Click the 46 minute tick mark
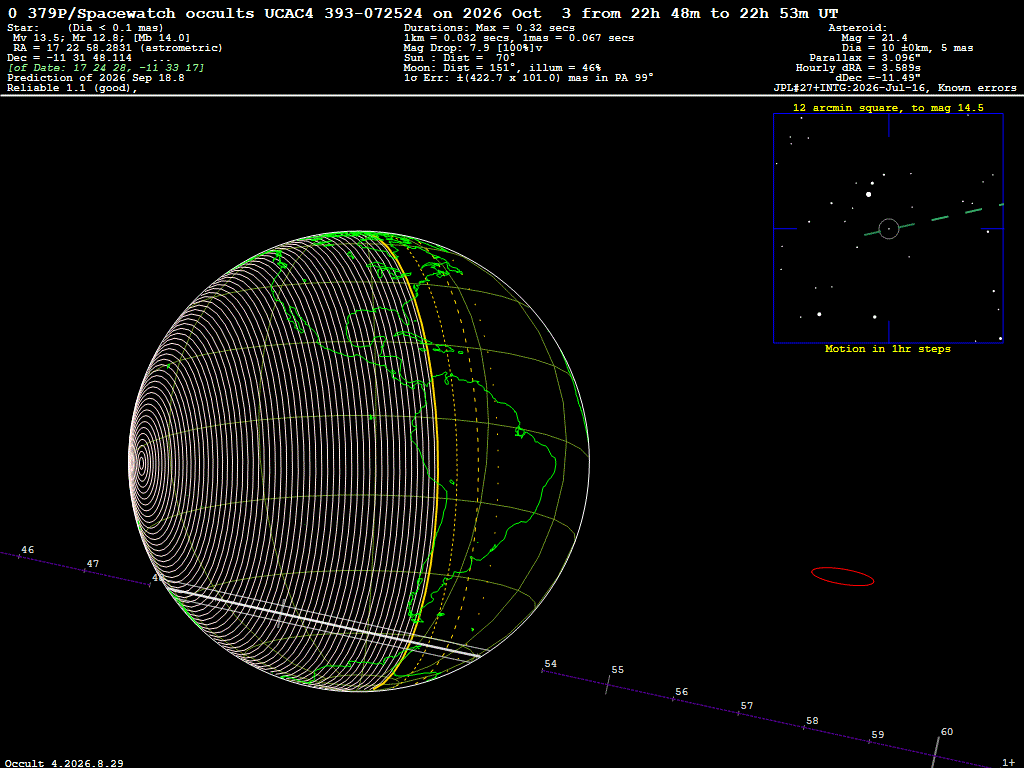This screenshot has width=1024, height=768. coord(20,556)
